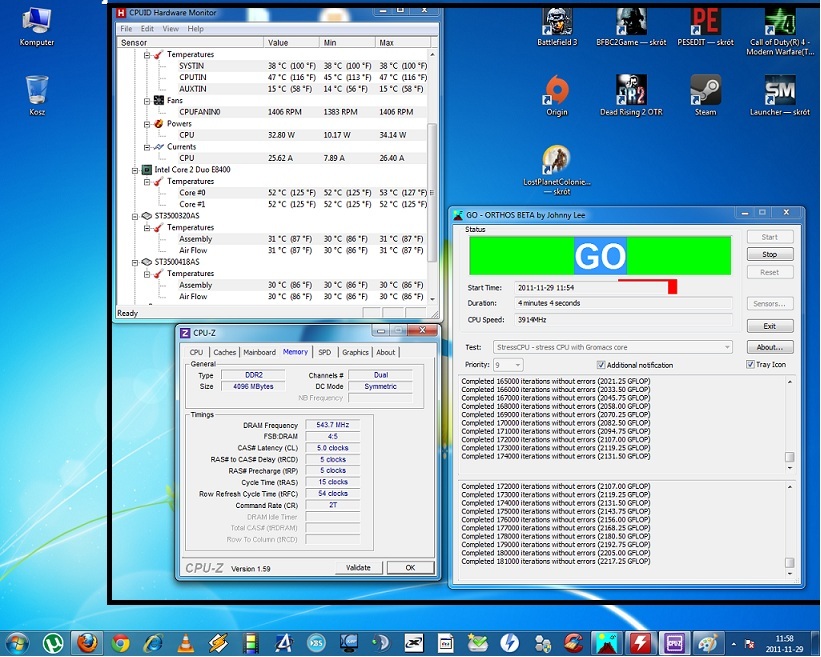The height and width of the screenshot is (657, 821).
Task: Click upper ORTHOS log scrollbar thumb
Action: click(790, 456)
